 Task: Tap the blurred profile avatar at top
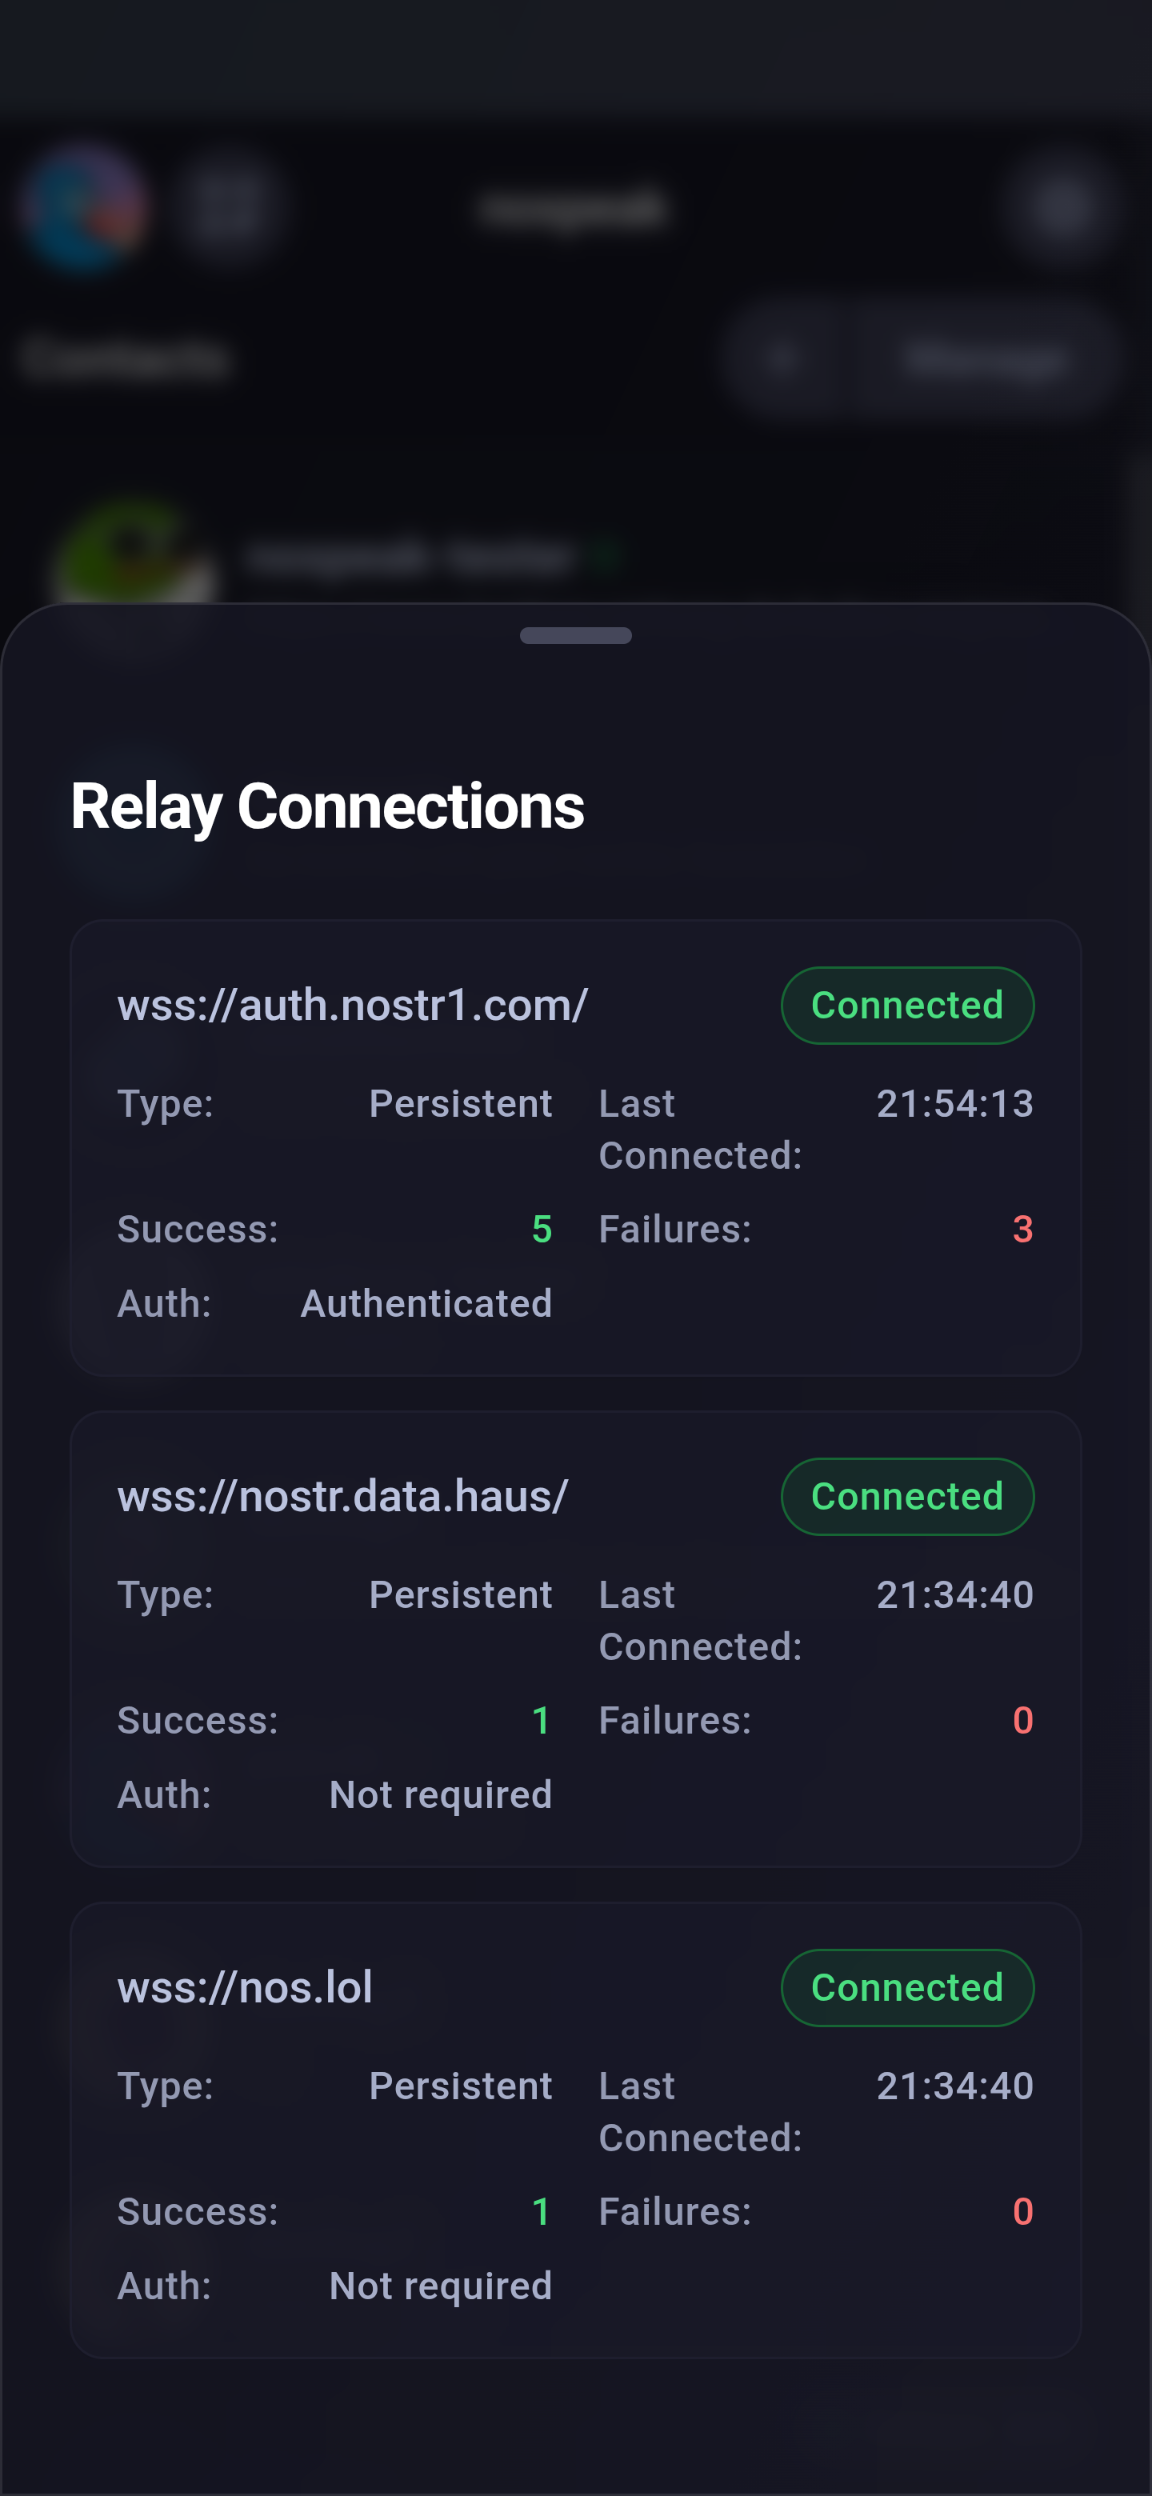click(x=86, y=209)
